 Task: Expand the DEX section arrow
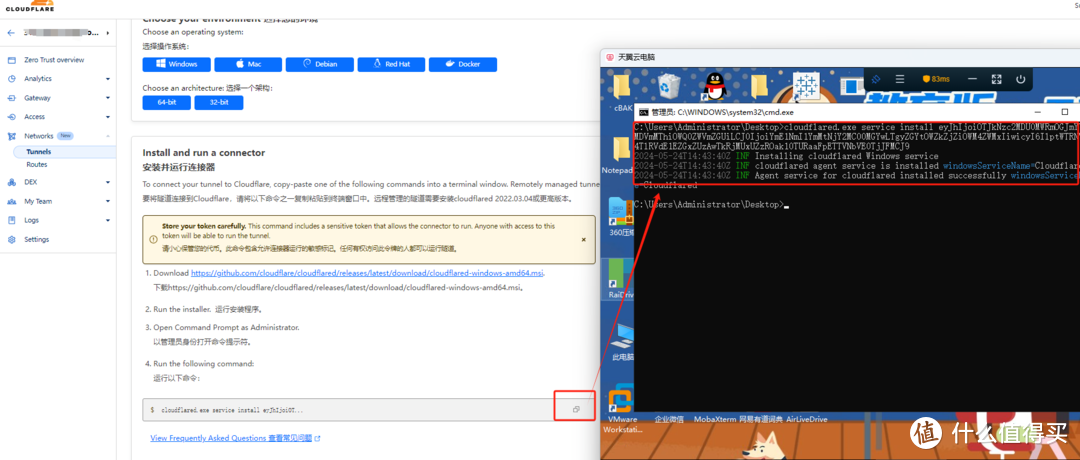107,182
